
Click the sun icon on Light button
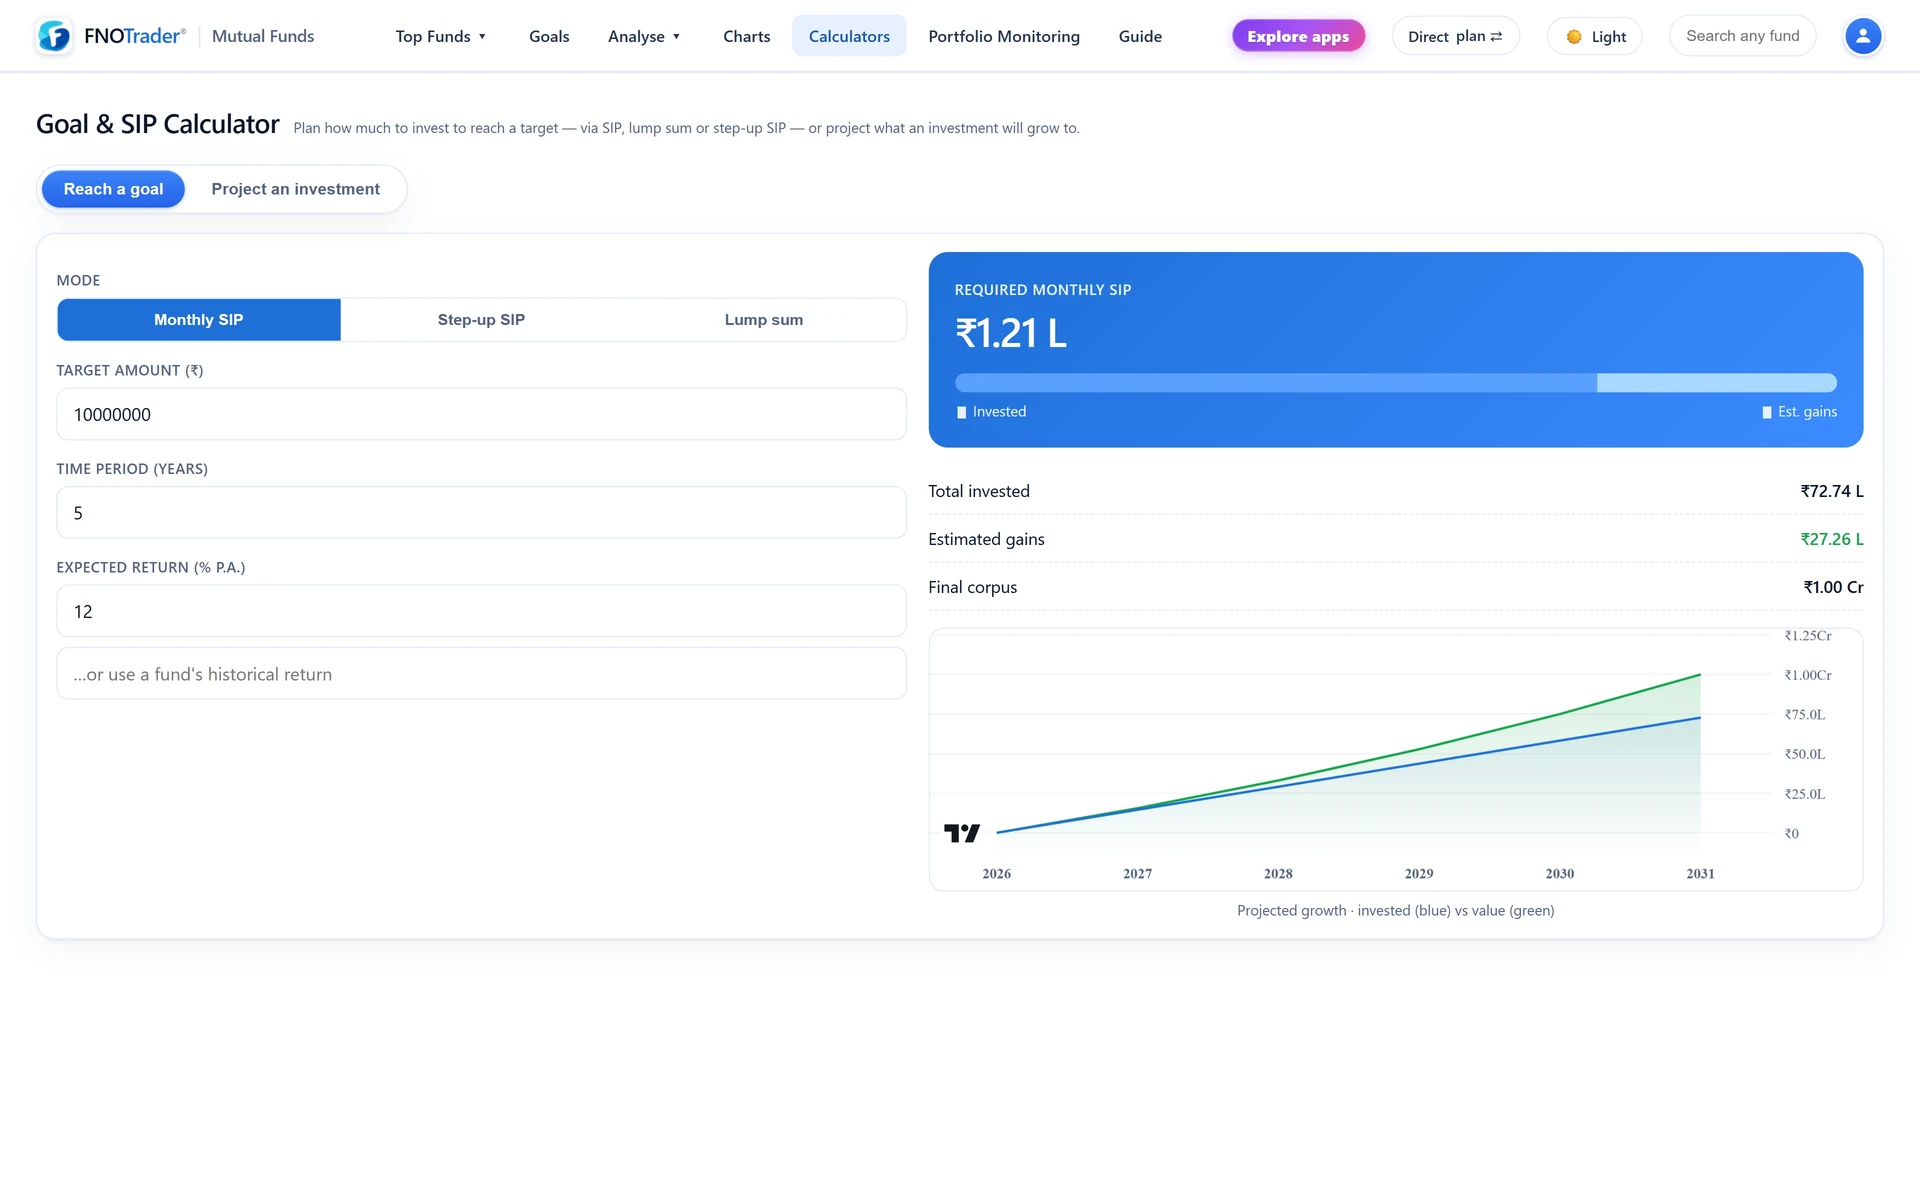click(1574, 37)
